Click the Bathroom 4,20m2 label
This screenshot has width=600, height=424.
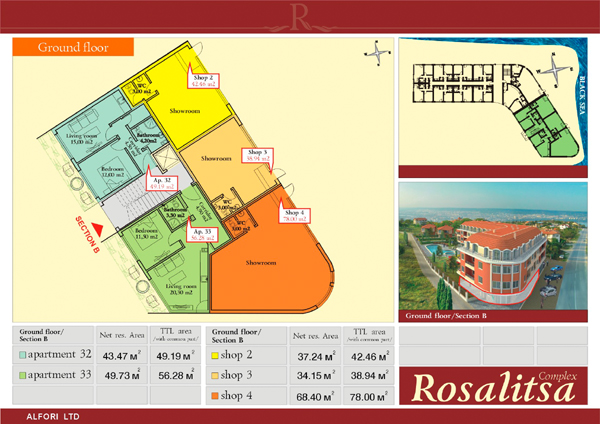tap(148, 138)
